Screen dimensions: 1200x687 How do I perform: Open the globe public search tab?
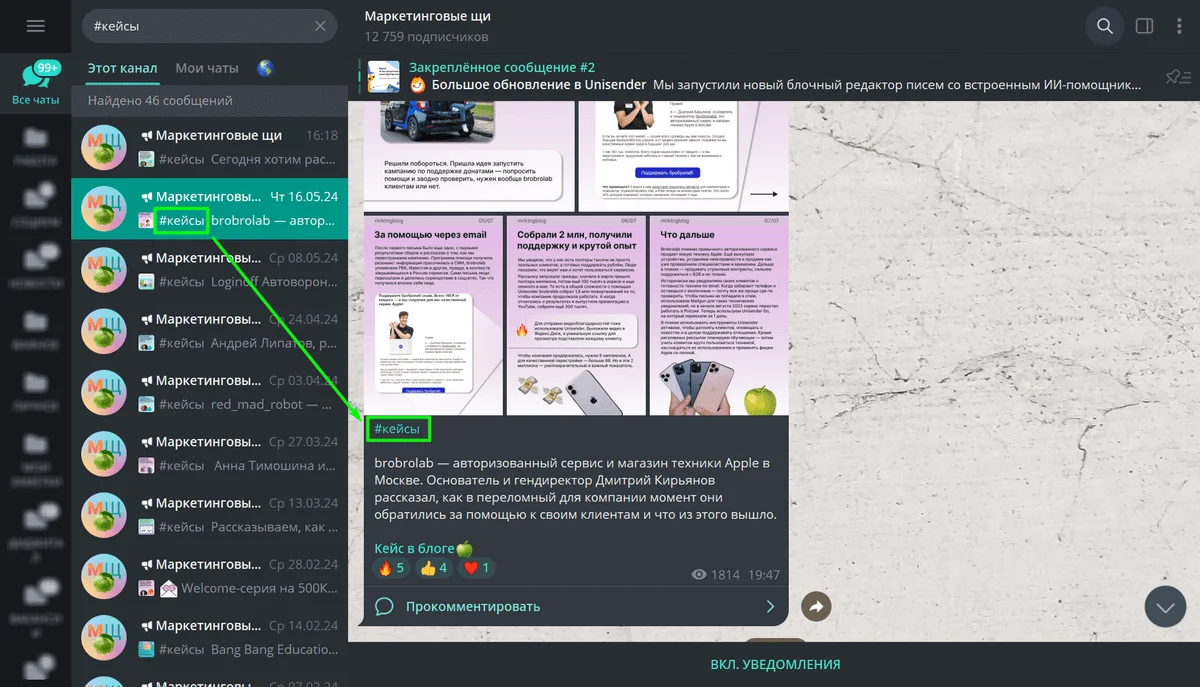[265, 68]
